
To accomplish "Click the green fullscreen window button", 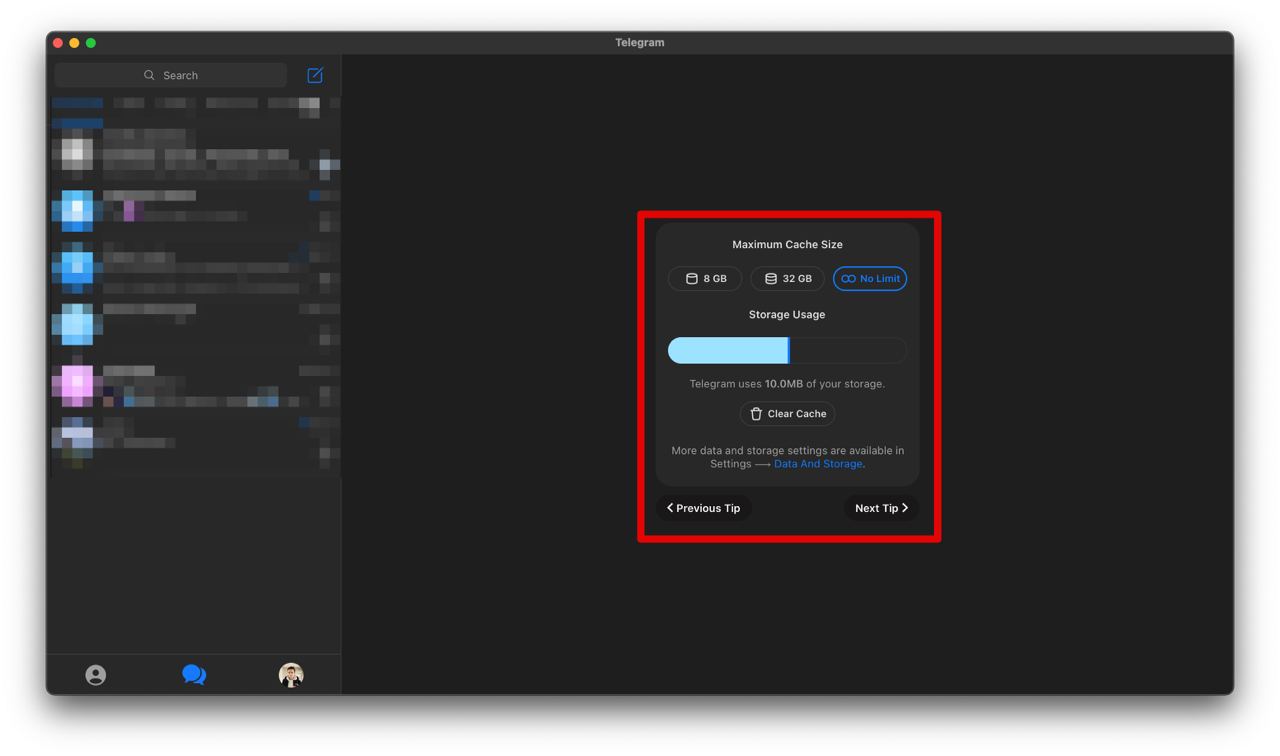I will pos(91,43).
